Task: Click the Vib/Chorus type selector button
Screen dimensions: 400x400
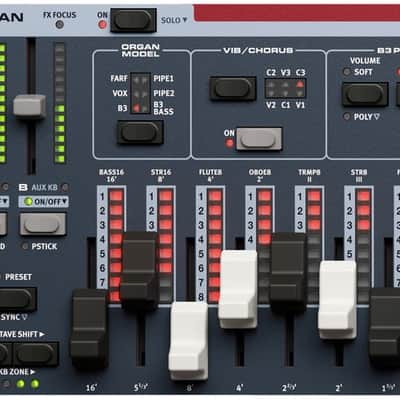Action: click(x=233, y=89)
